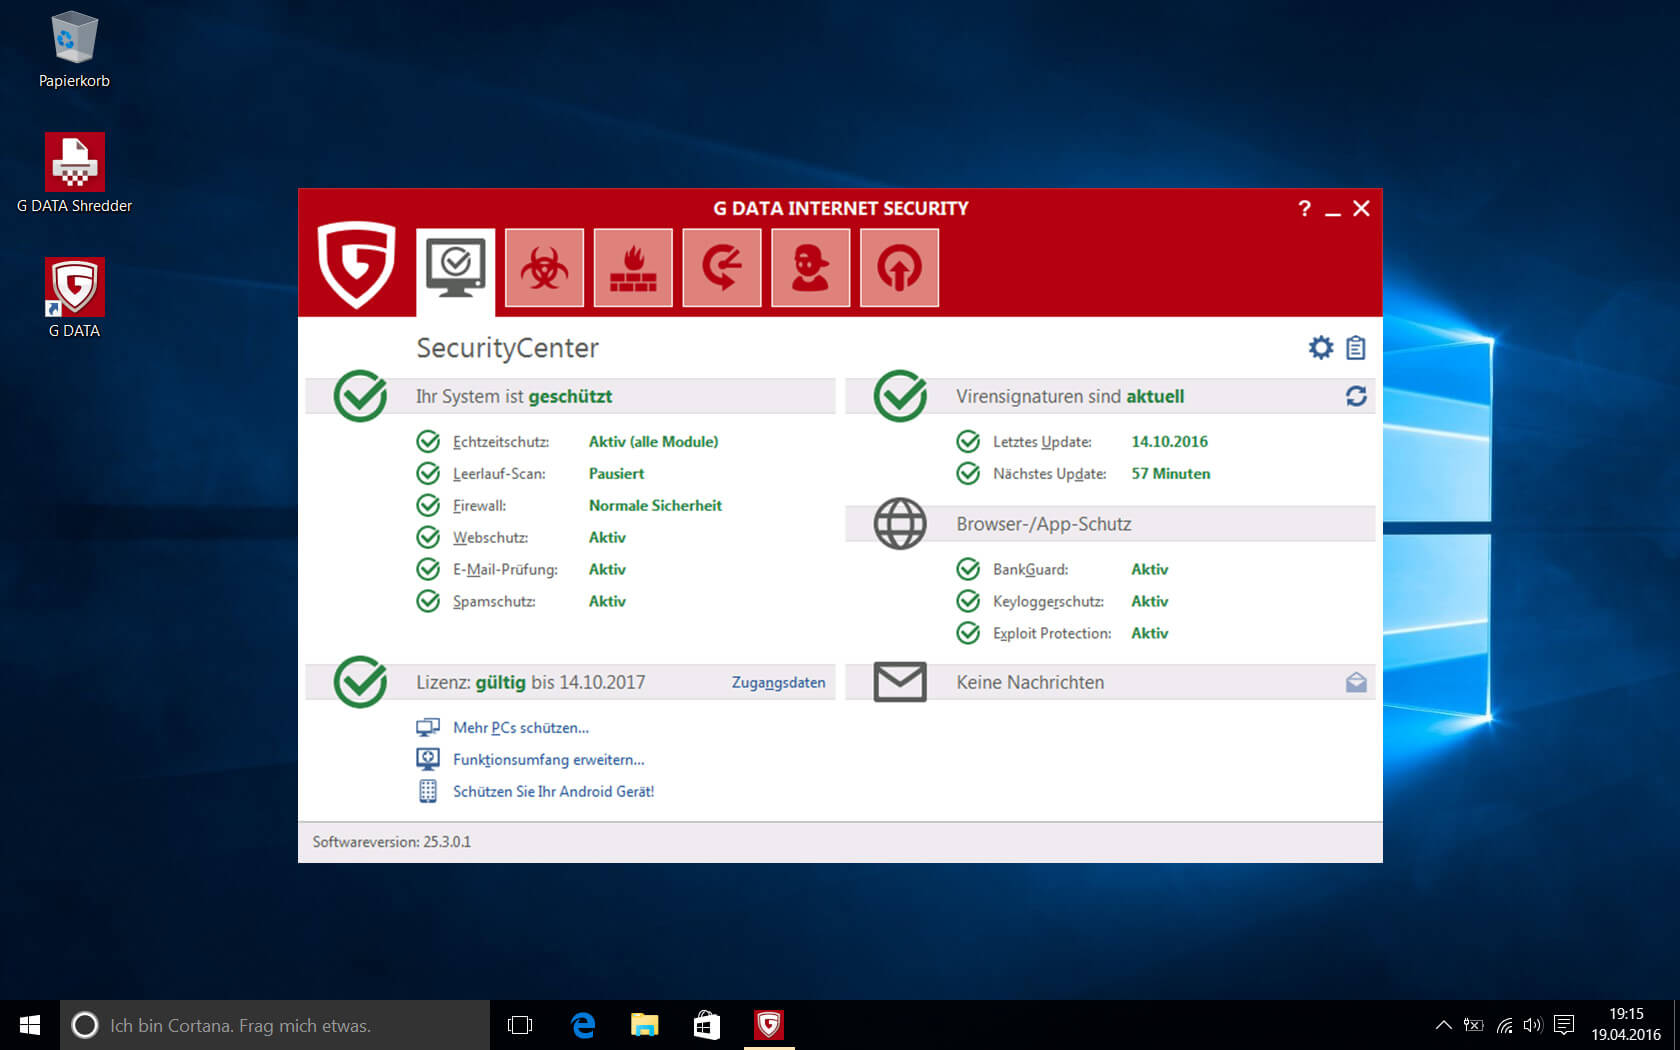
Task: Click the G DATA shield logo
Action: pyautogui.click(x=356, y=264)
